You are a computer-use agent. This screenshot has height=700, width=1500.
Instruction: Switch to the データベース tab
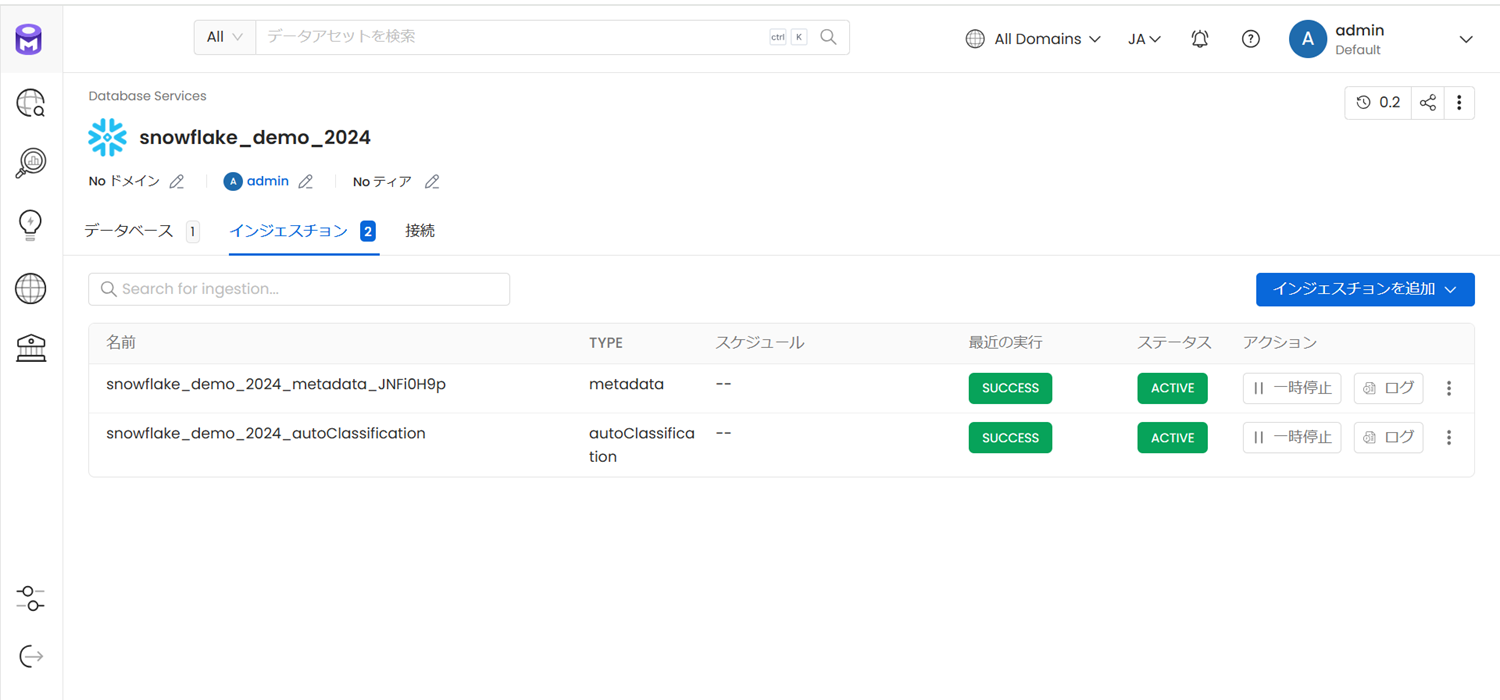(141, 231)
